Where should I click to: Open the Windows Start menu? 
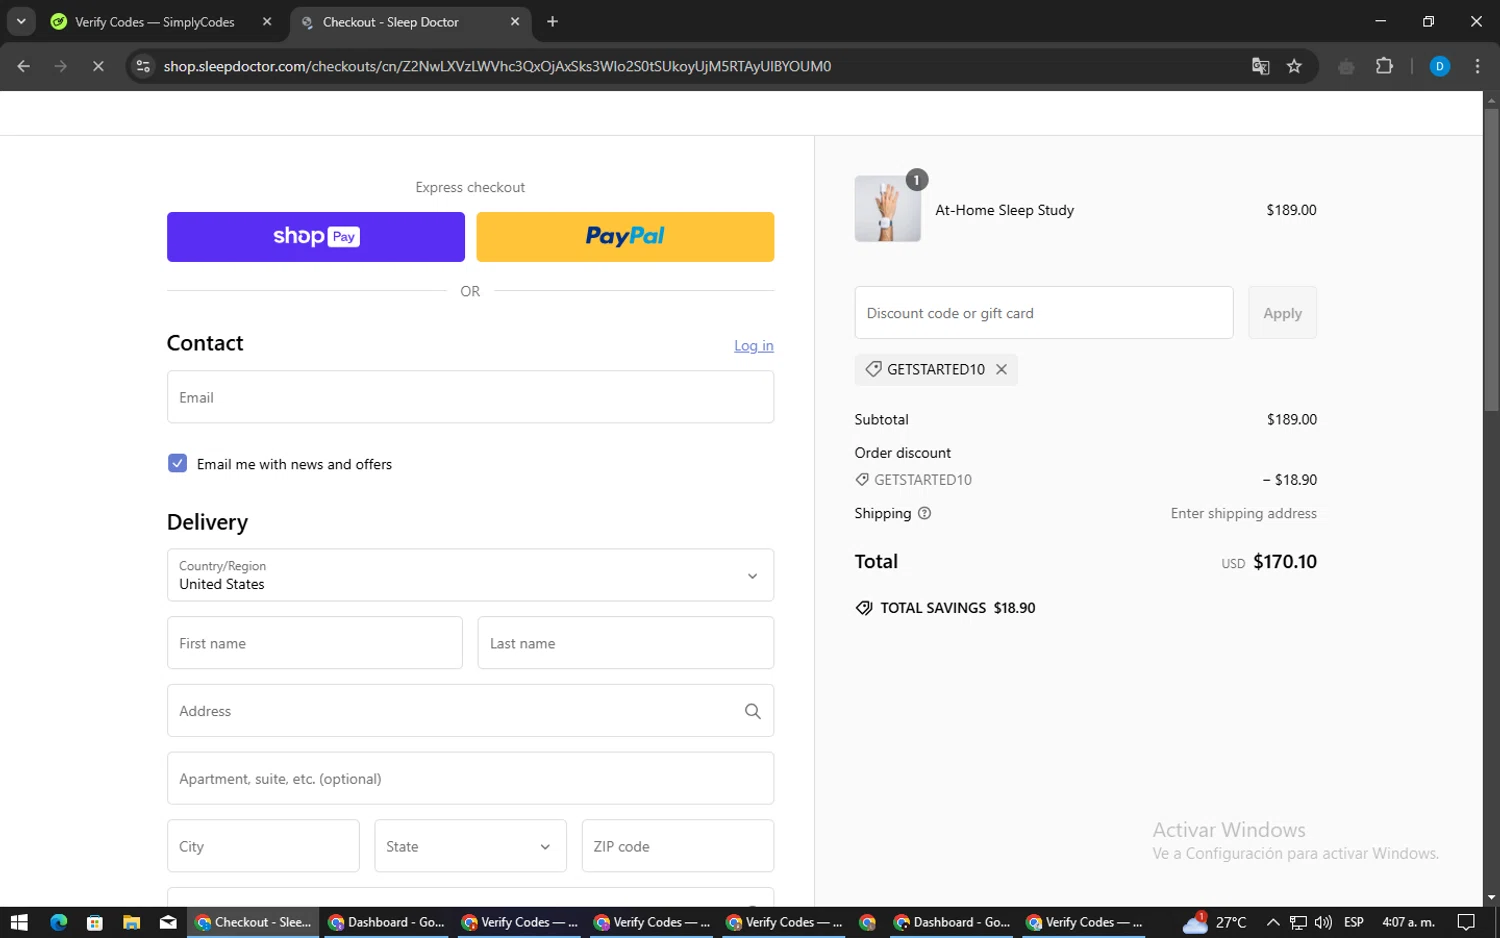click(x=18, y=922)
